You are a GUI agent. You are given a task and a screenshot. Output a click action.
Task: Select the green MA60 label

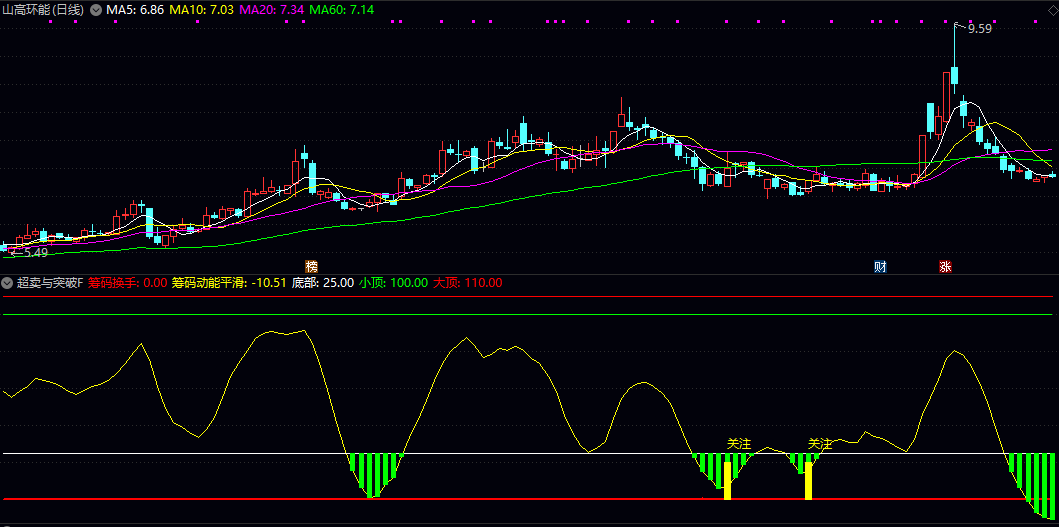coord(342,9)
